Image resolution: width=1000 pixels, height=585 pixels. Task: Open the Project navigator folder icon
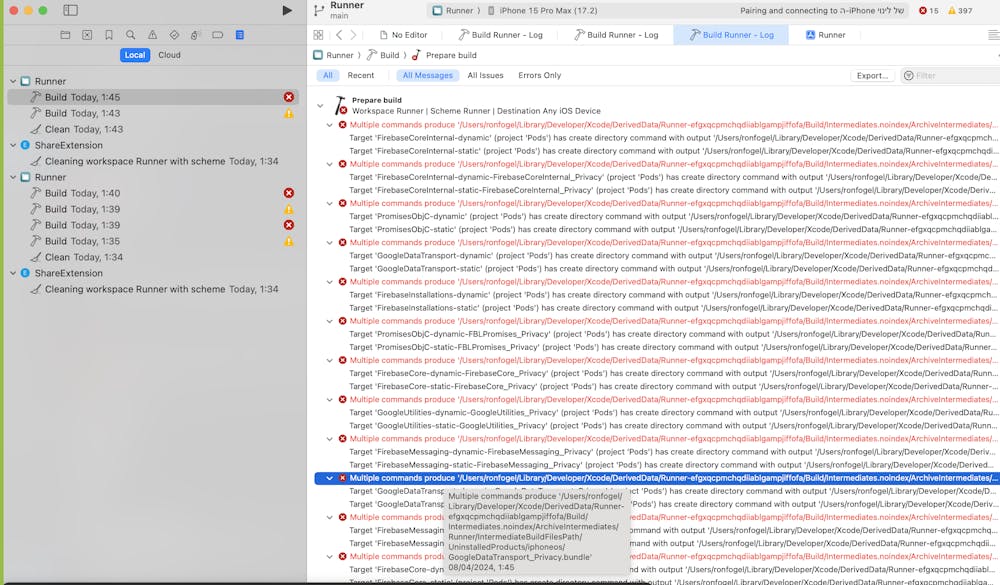[65, 35]
